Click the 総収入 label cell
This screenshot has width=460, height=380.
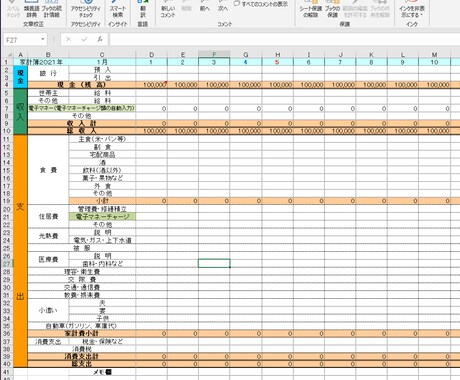[x=82, y=131]
